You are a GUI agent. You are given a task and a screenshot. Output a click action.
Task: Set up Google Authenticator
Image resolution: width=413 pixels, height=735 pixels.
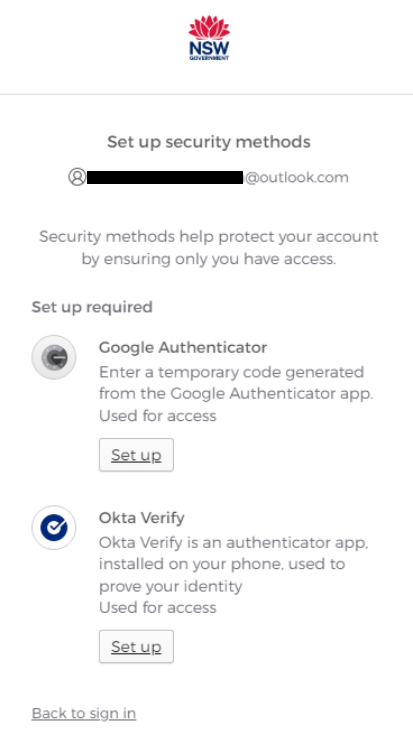136,455
